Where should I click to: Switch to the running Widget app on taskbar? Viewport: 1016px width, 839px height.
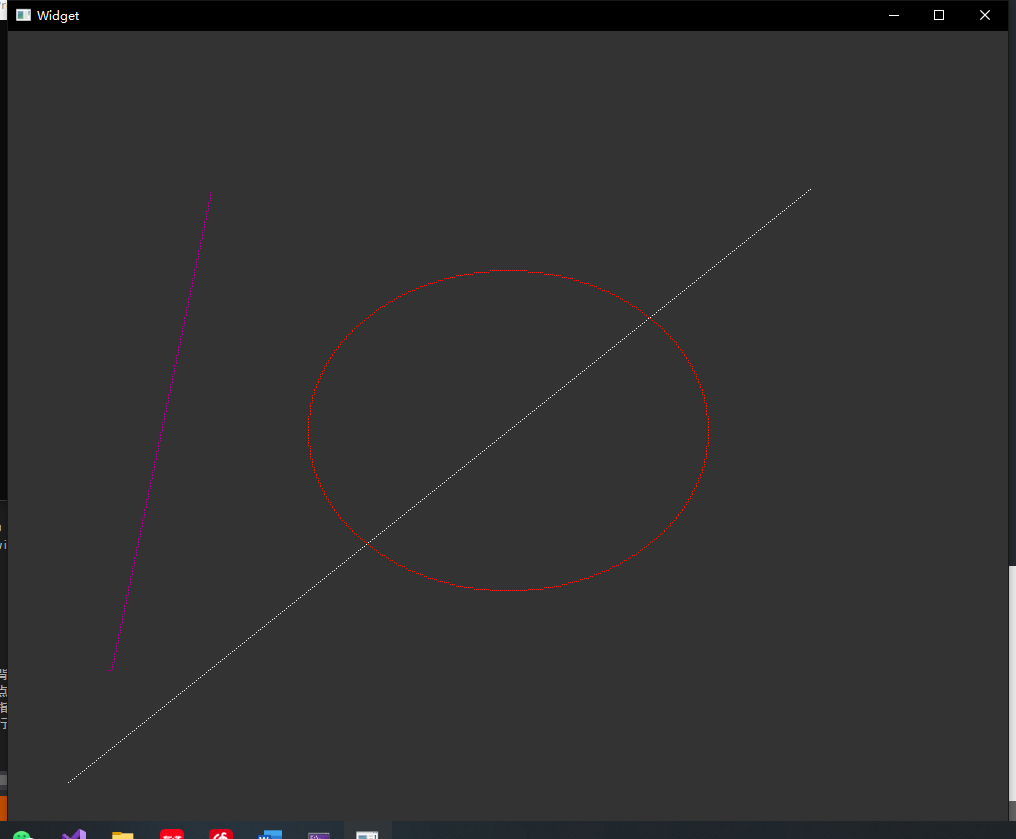[366, 833]
